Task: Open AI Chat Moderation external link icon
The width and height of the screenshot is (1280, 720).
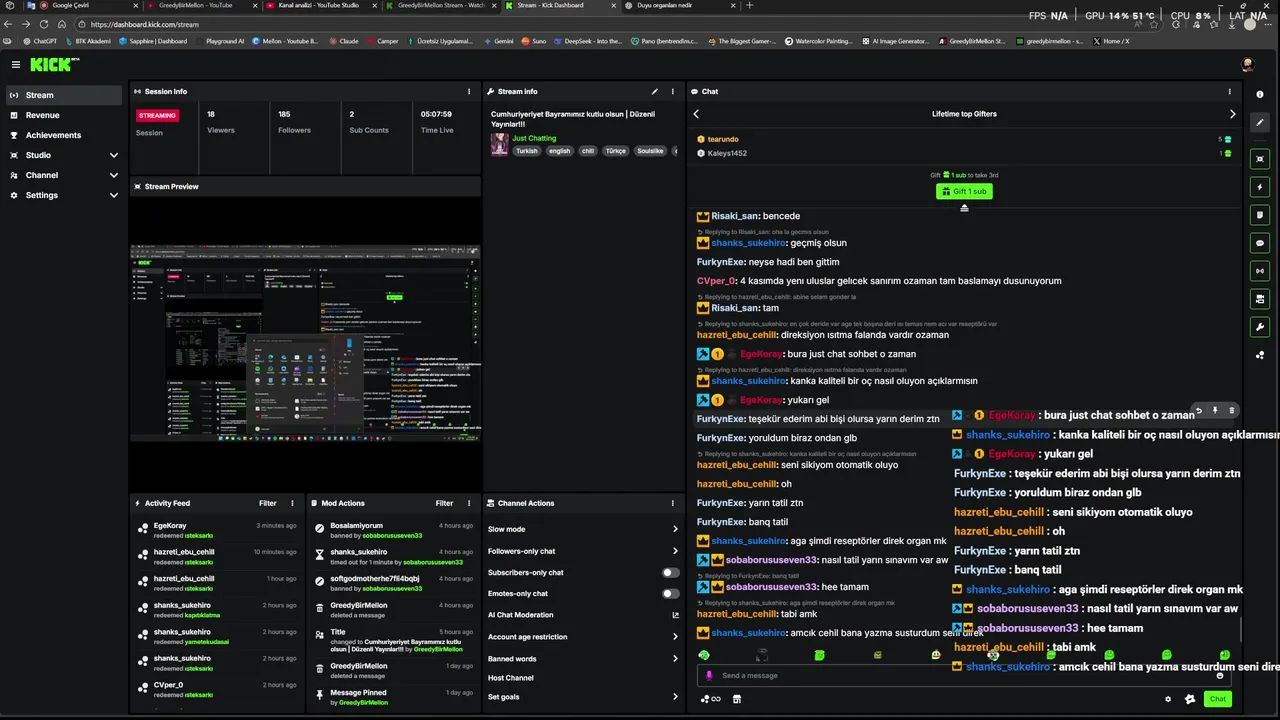Action: click(x=675, y=615)
